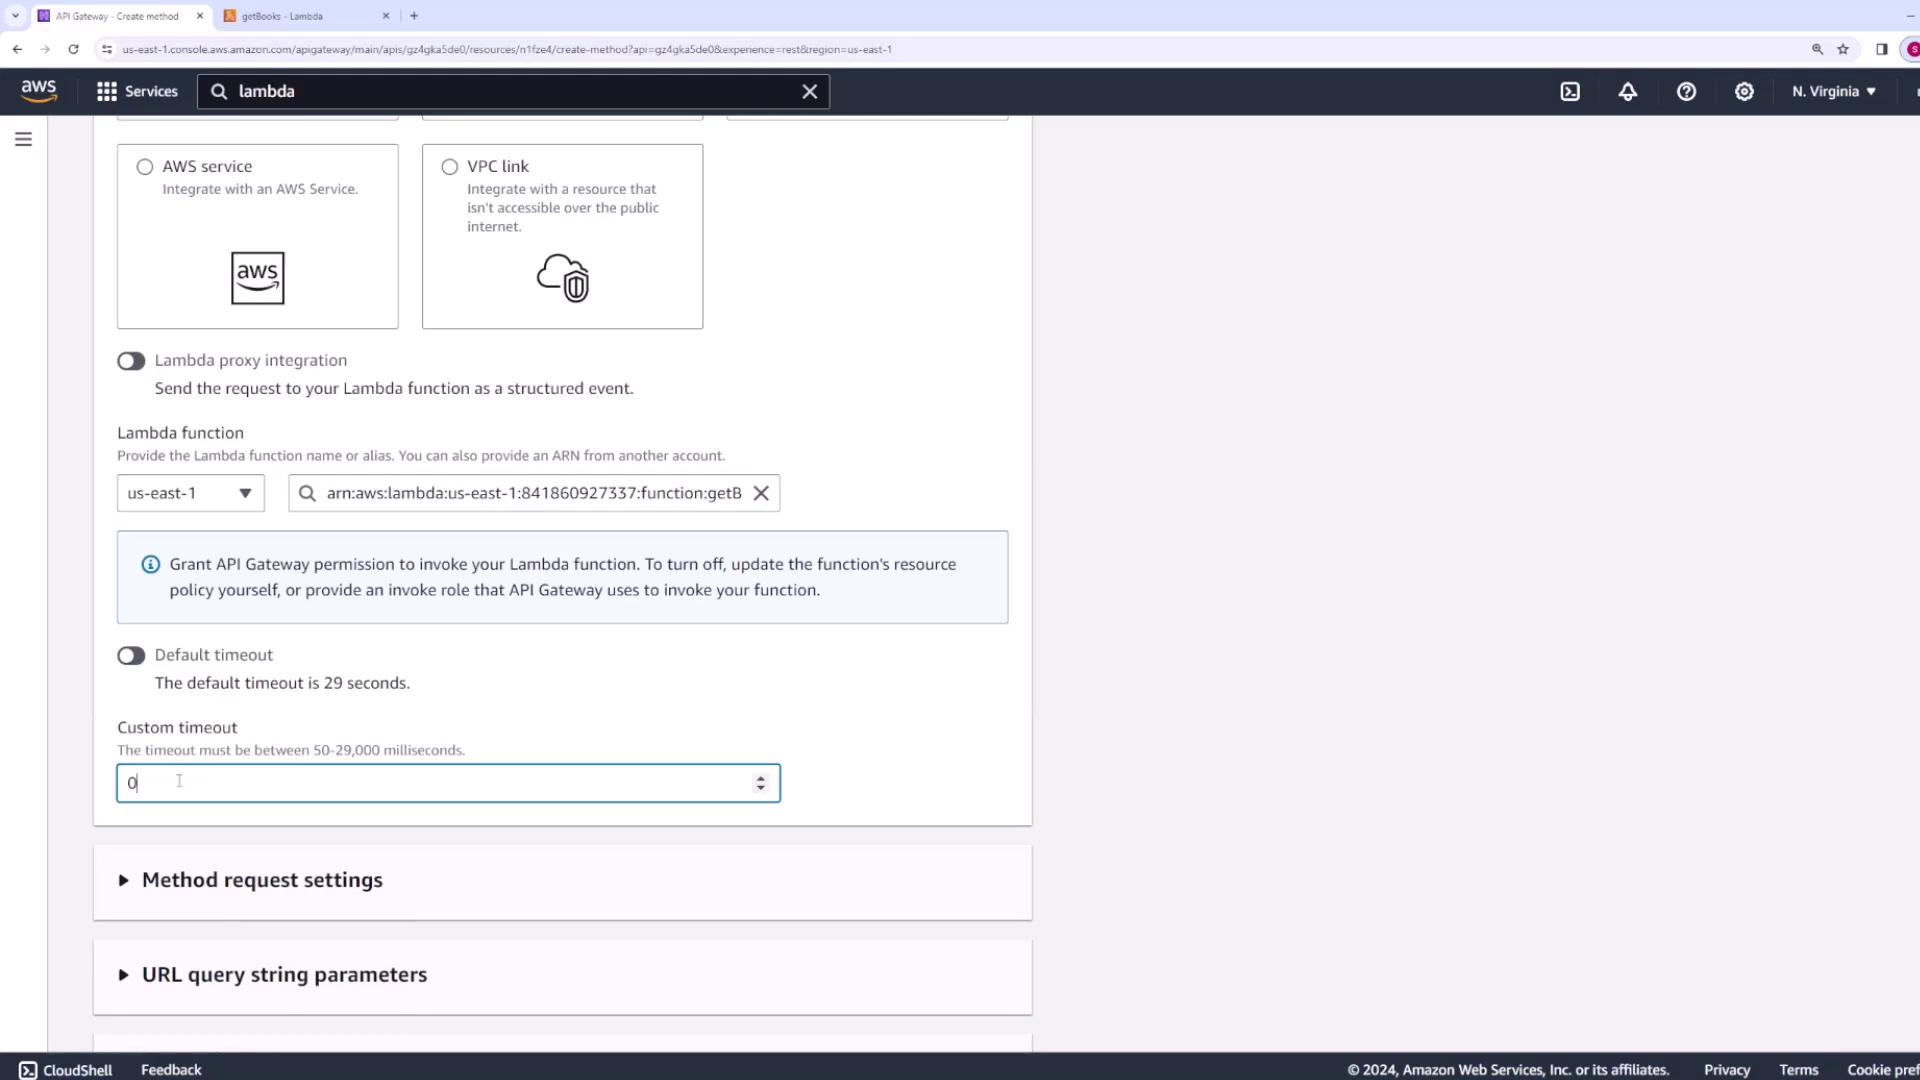The width and height of the screenshot is (1920, 1080).
Task: Open the Services grid menu
Action: (x=137, y=91)
